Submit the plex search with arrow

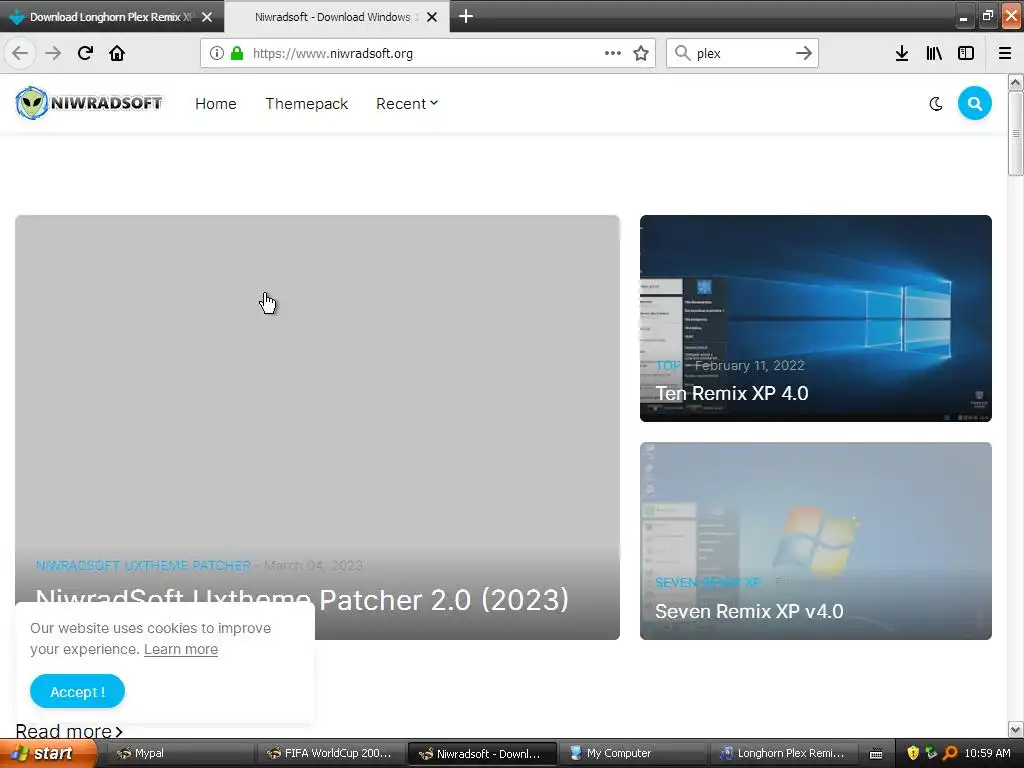click(804, 53)
